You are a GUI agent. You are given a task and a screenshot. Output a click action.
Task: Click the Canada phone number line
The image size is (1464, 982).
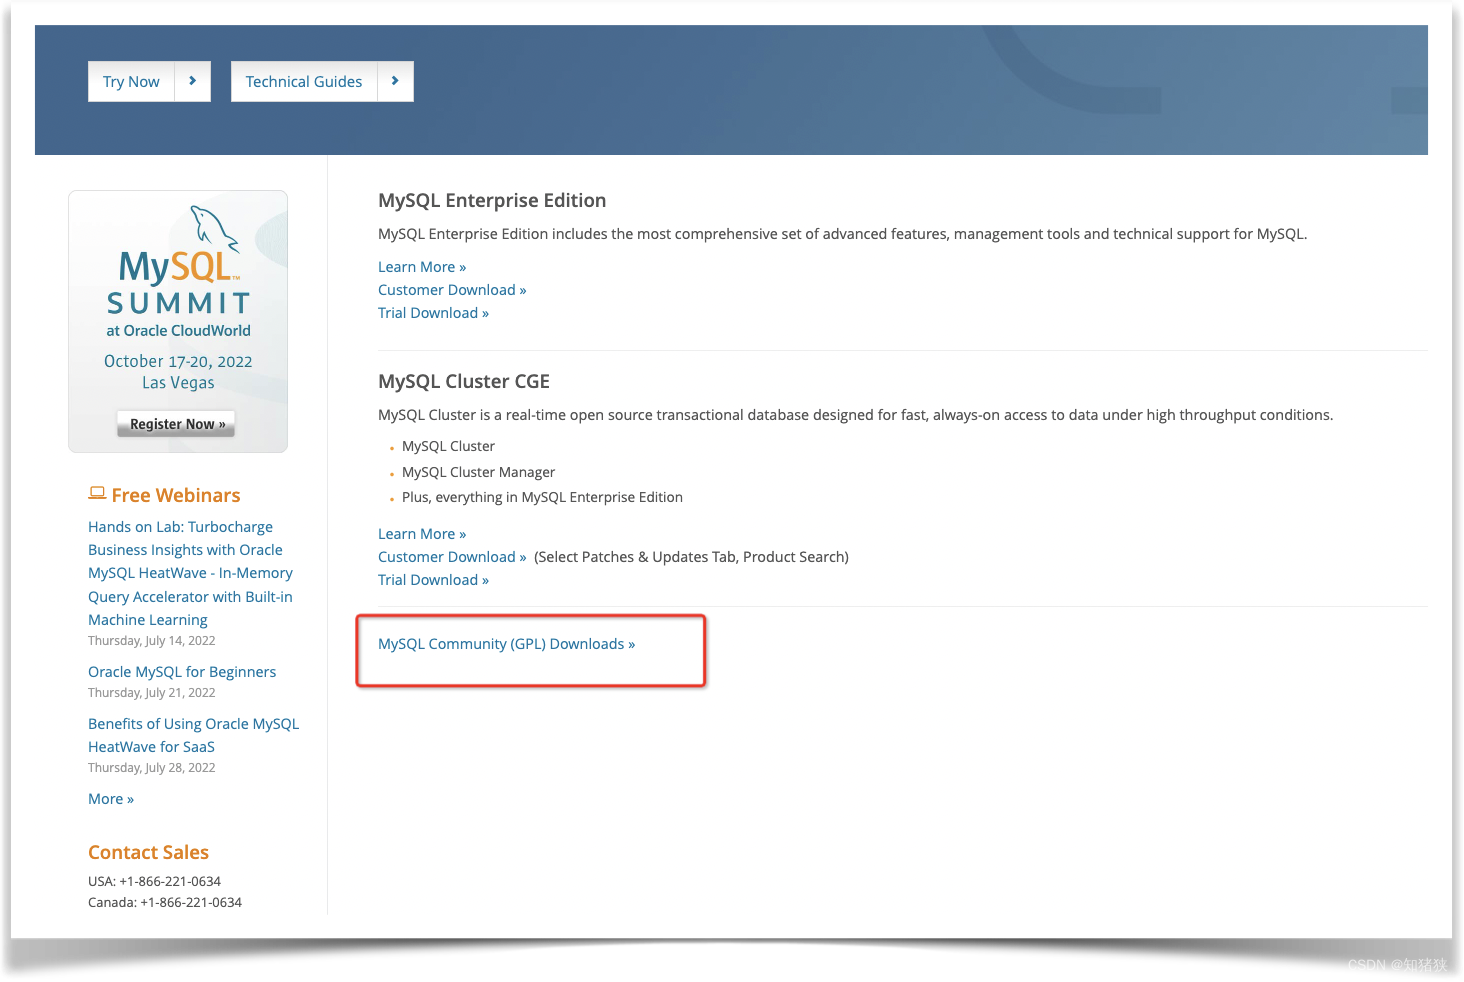click(x=165, y=902)
